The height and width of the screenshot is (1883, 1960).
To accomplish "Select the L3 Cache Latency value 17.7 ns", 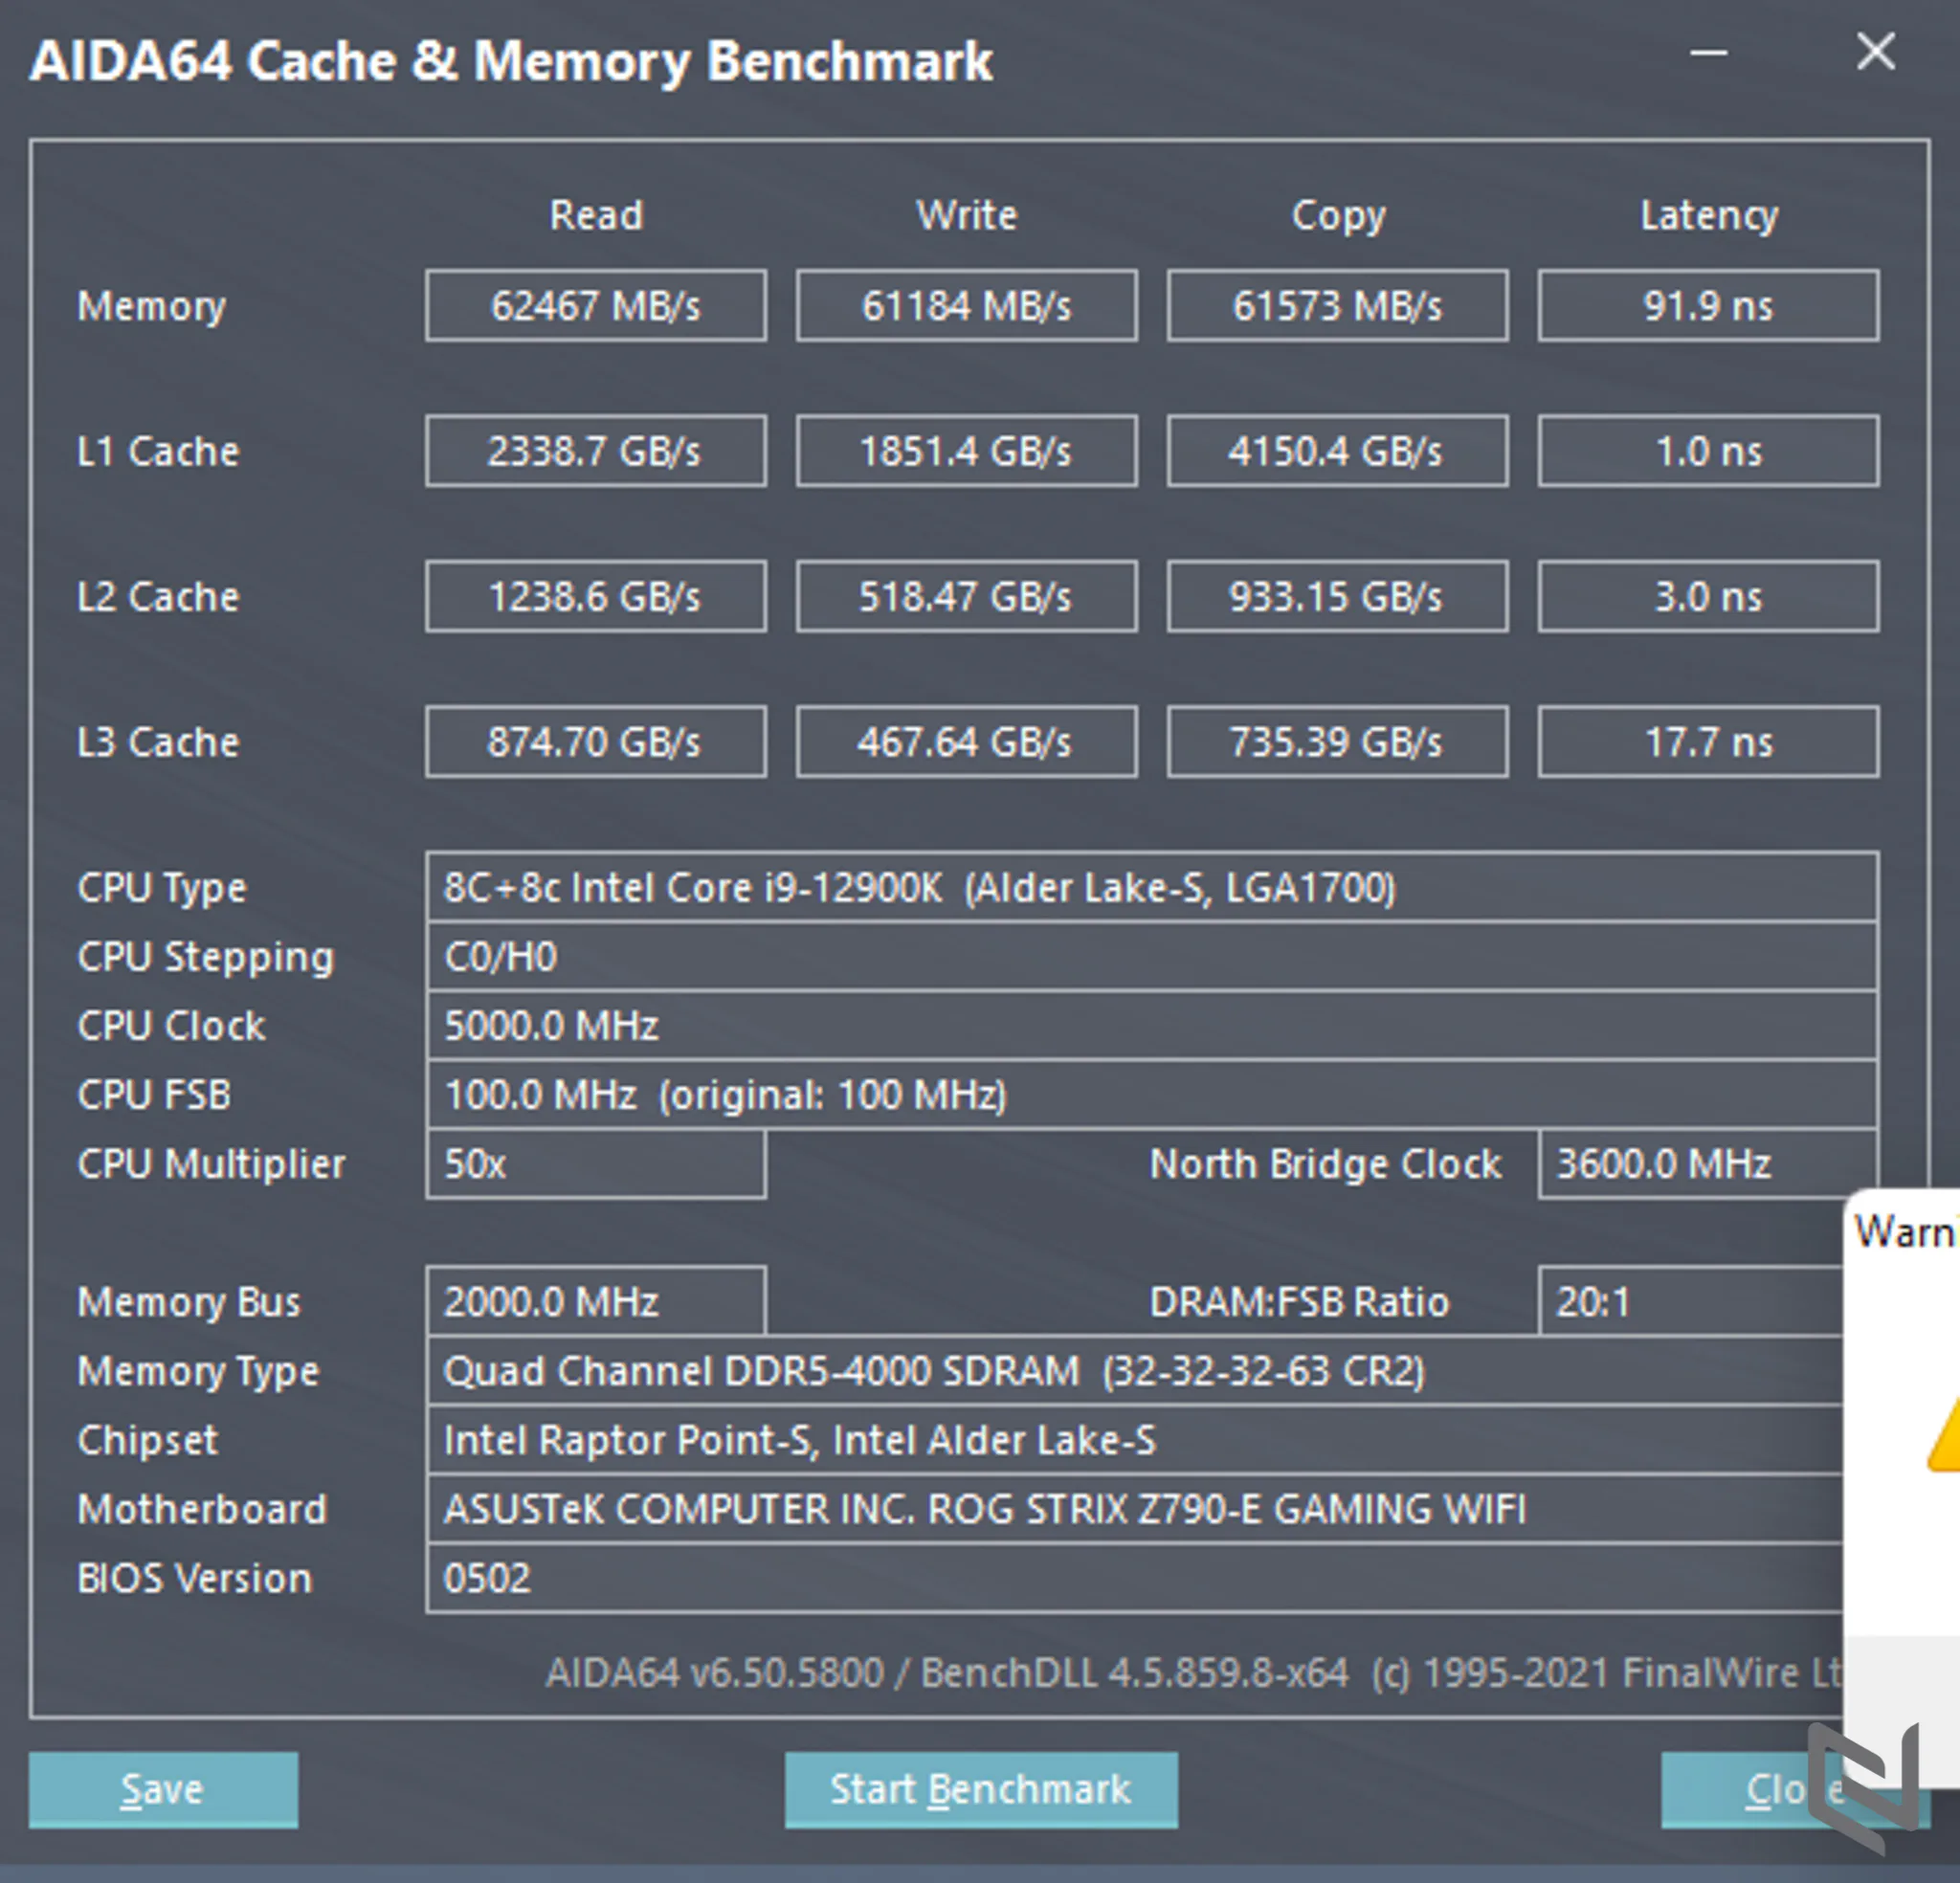I will click(x=1708, y=742).
